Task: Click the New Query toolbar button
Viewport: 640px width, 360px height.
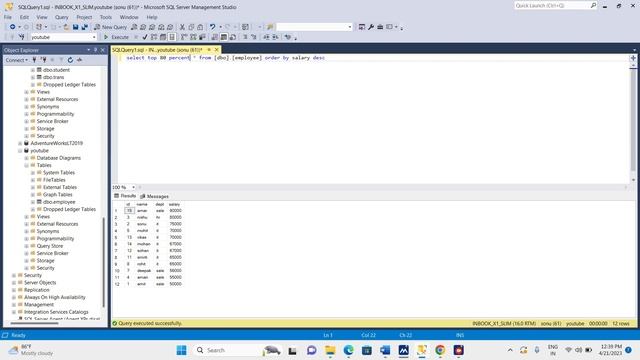Action: 111,27
